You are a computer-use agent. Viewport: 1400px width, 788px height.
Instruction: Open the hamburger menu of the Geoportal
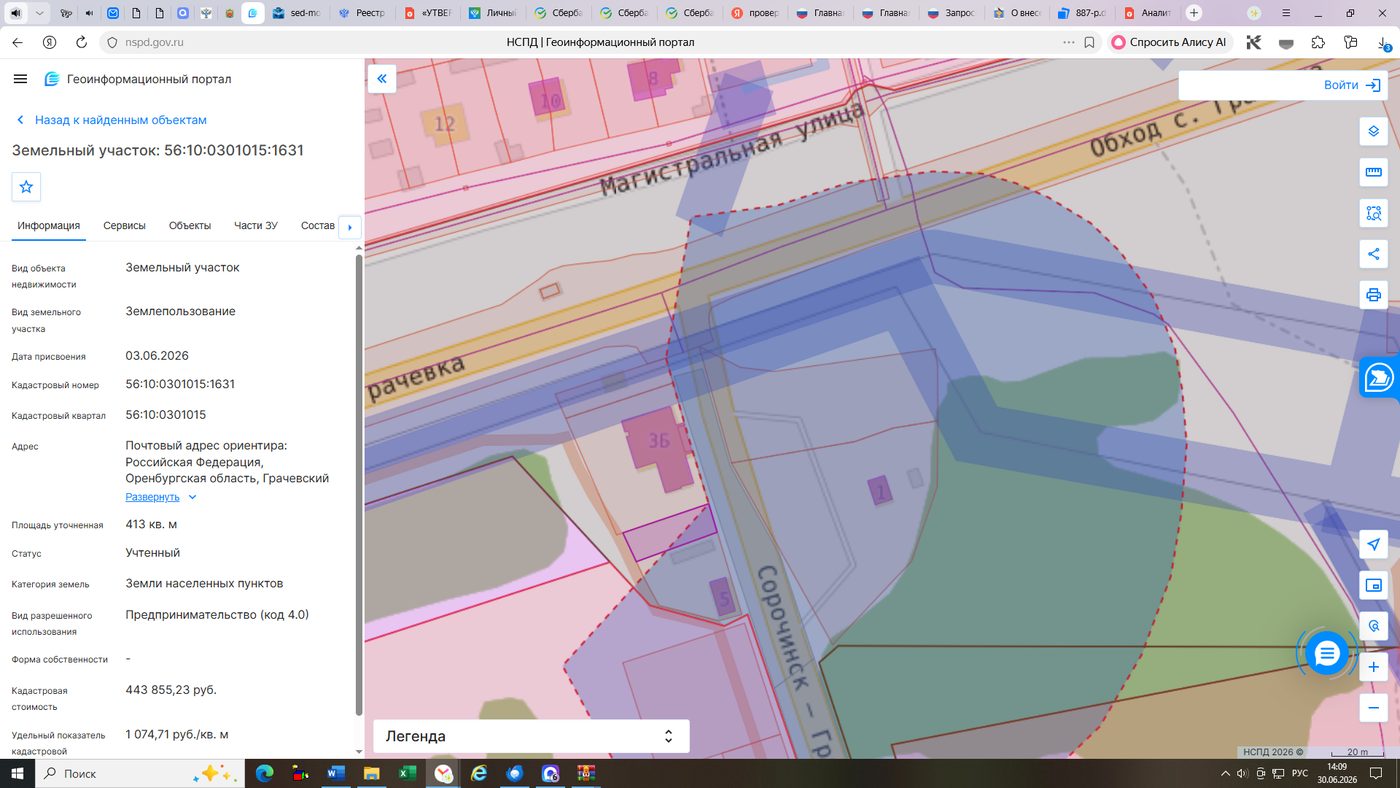pos(20,79)
